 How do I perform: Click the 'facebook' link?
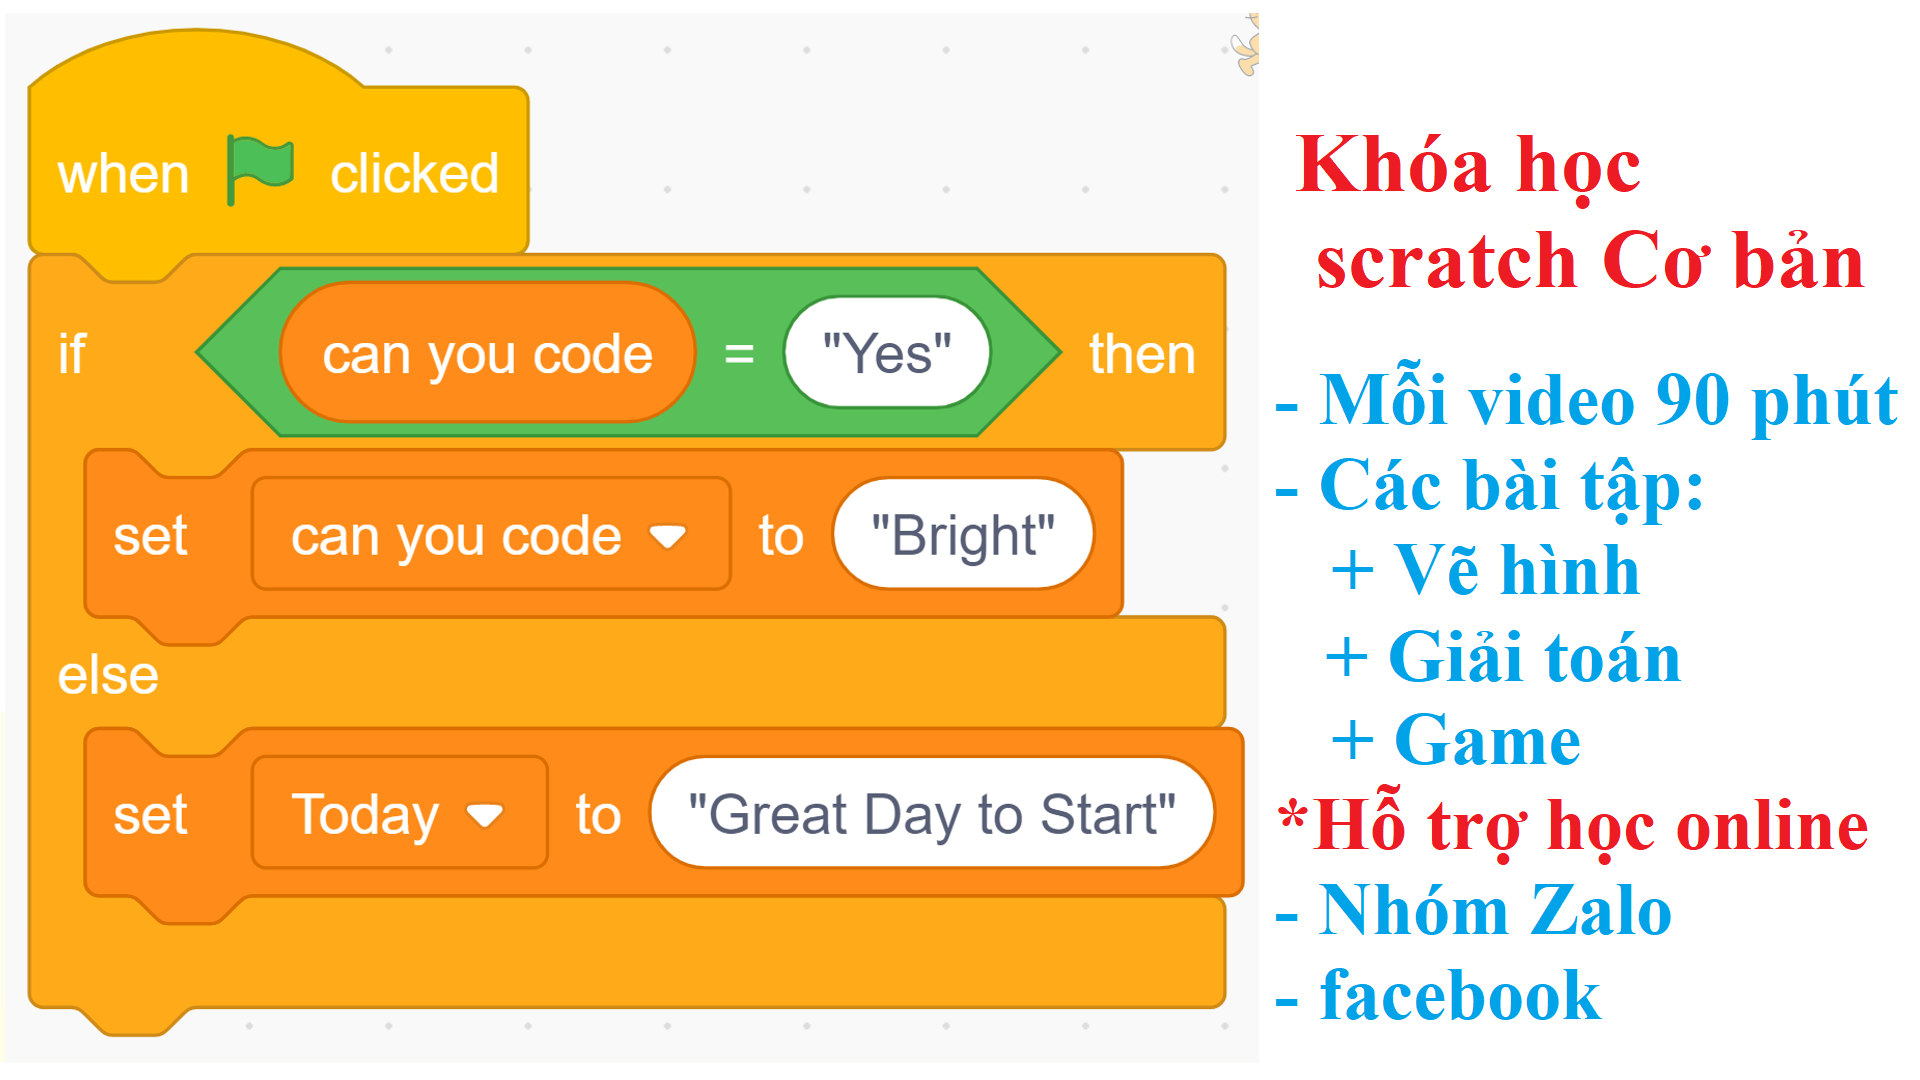click(x=1460, y=993)
